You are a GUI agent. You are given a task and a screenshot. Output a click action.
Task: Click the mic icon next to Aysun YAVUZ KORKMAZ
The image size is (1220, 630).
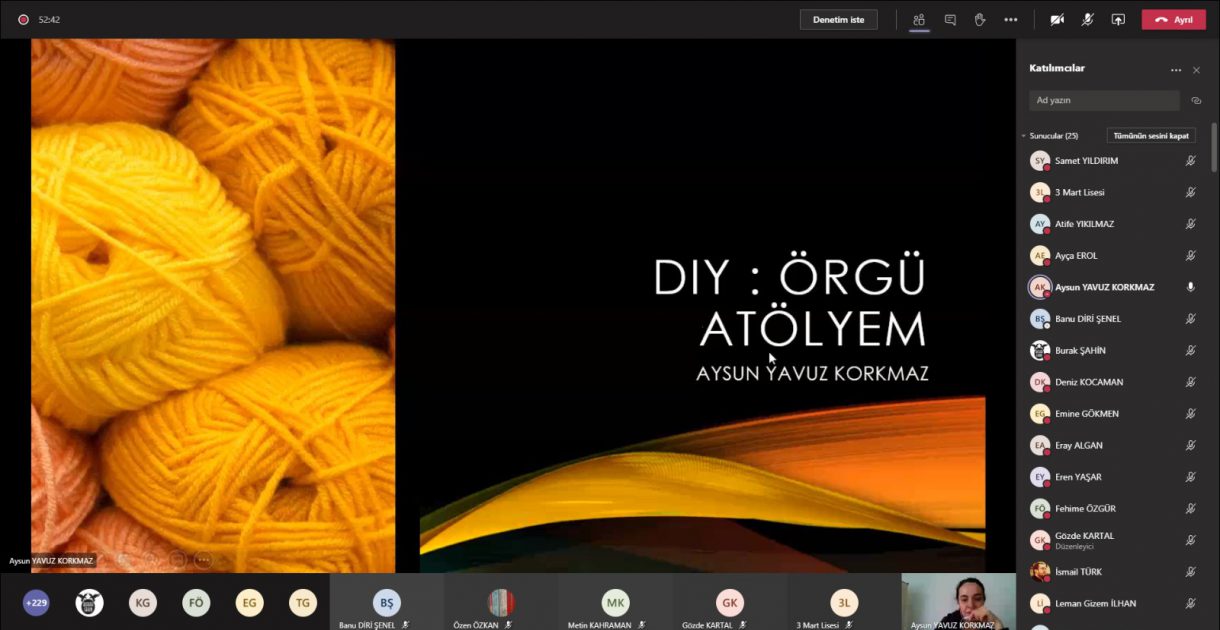1190,287
